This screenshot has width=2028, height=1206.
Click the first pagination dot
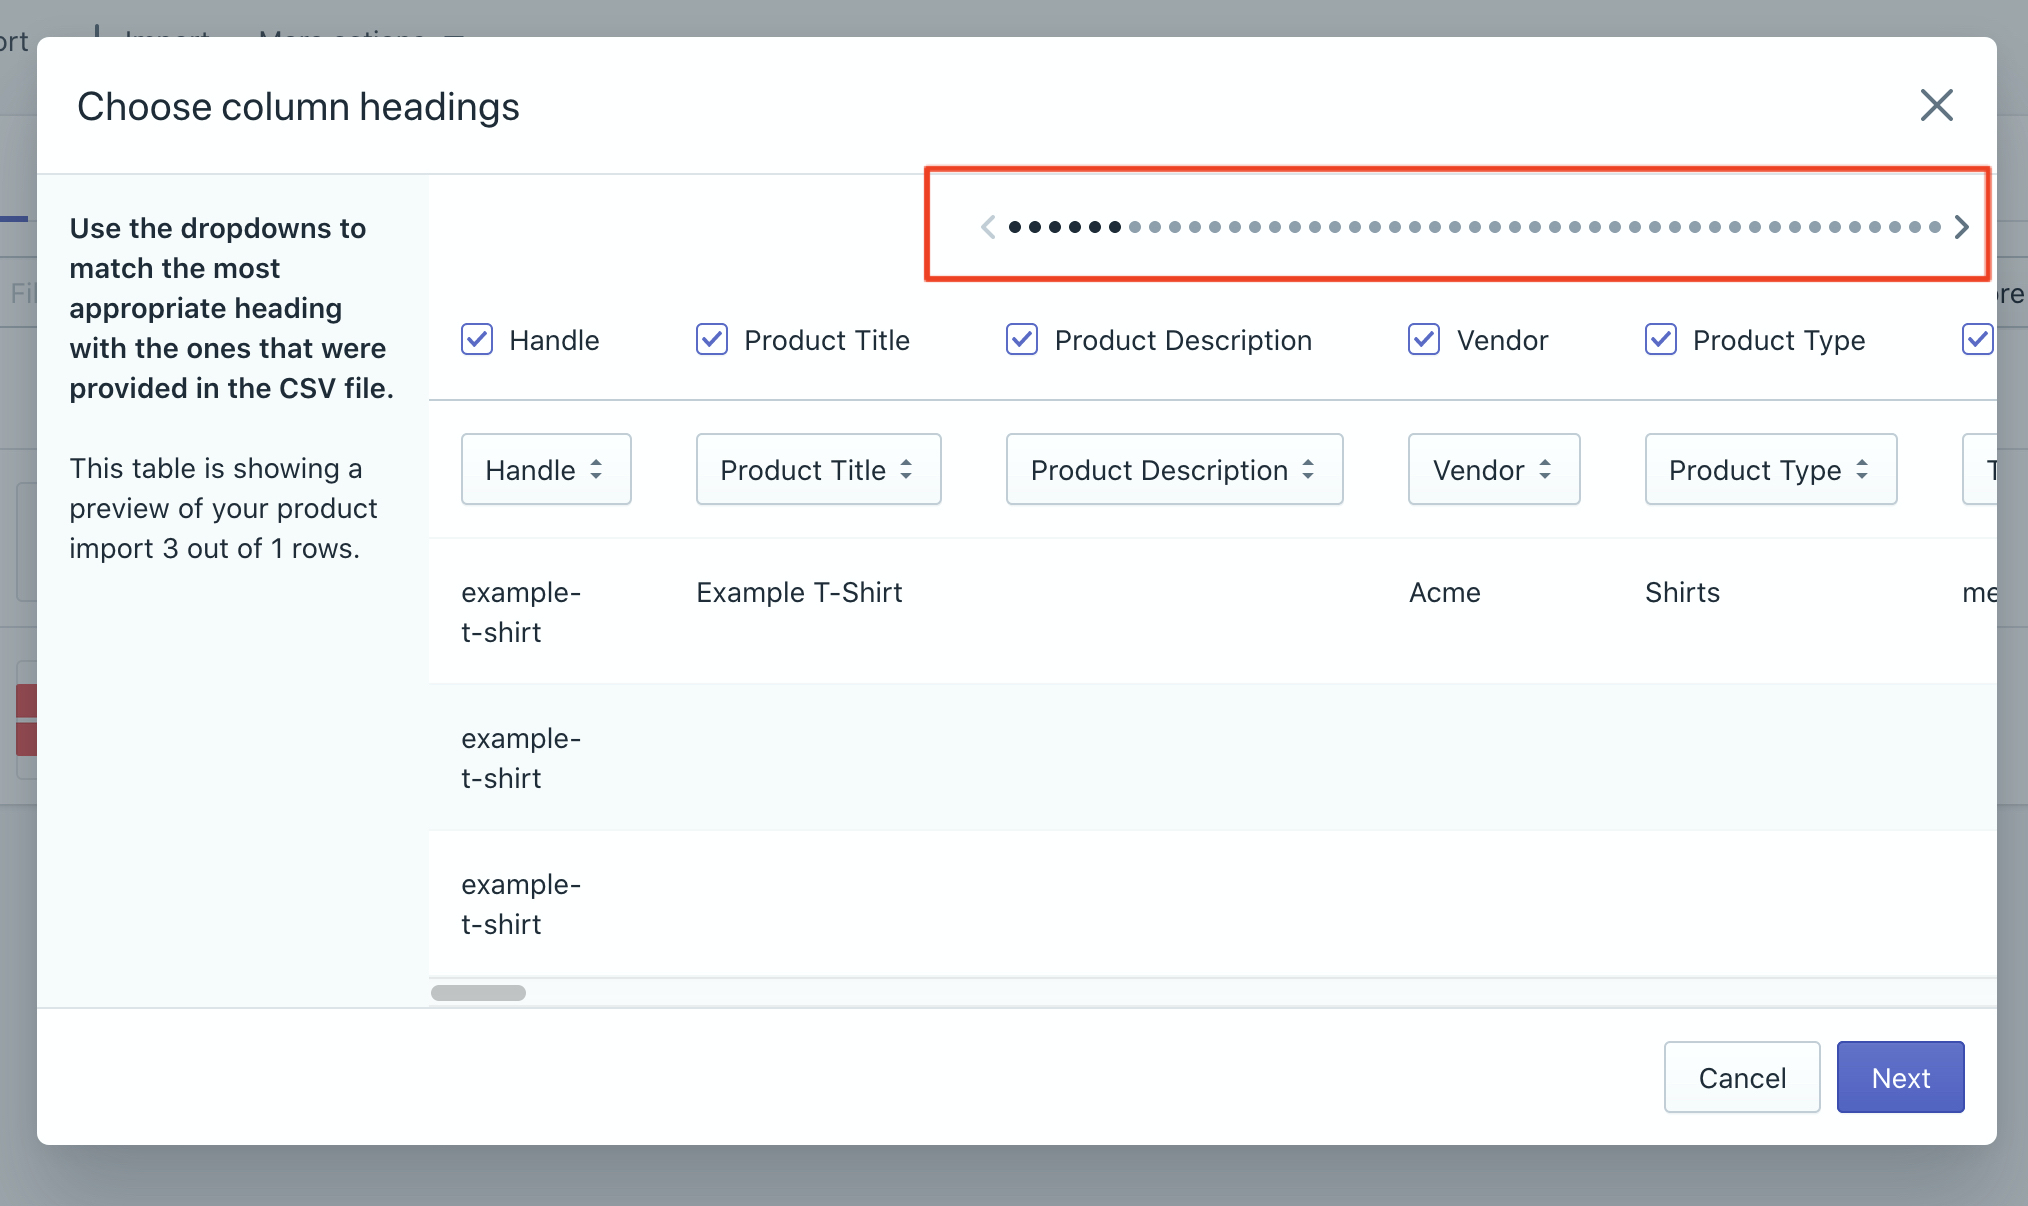[1015, 227]
